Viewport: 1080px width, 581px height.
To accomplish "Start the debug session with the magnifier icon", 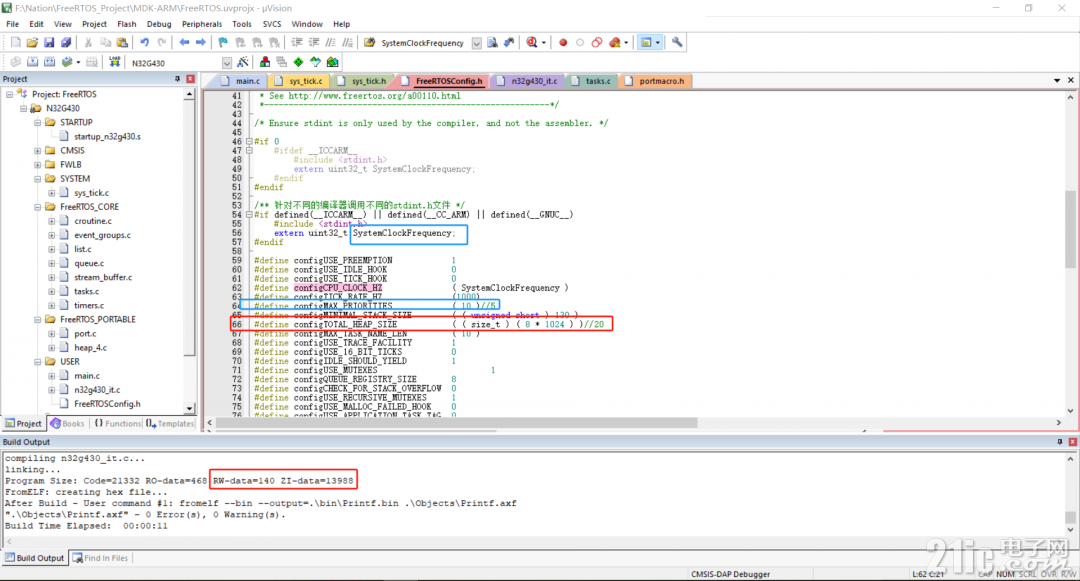I will pos(532,43).
